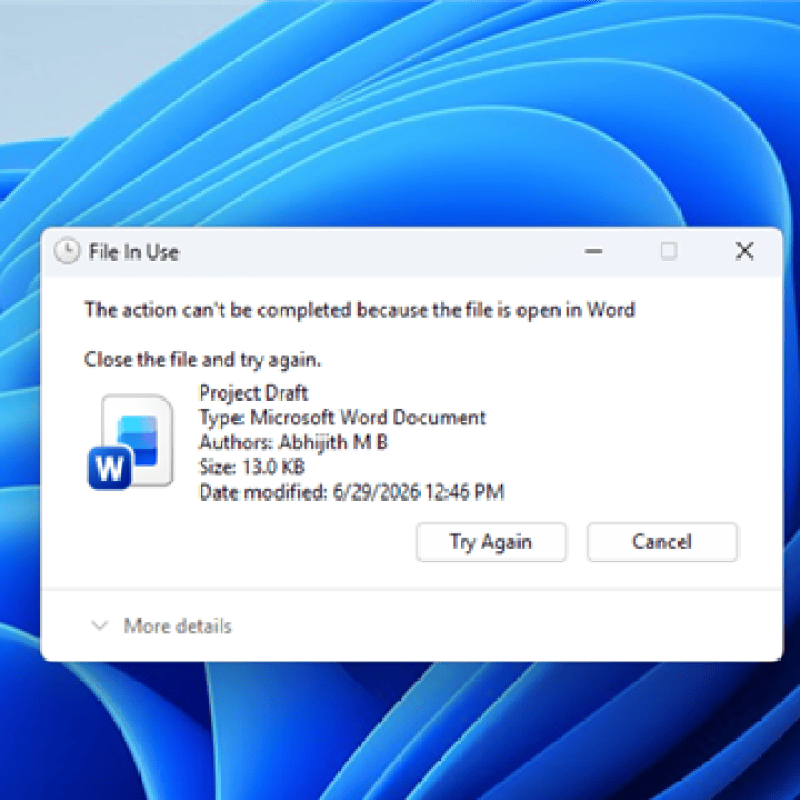Click the 'Date modified' line
Screen dimensions: 800x800
point(352,492)
